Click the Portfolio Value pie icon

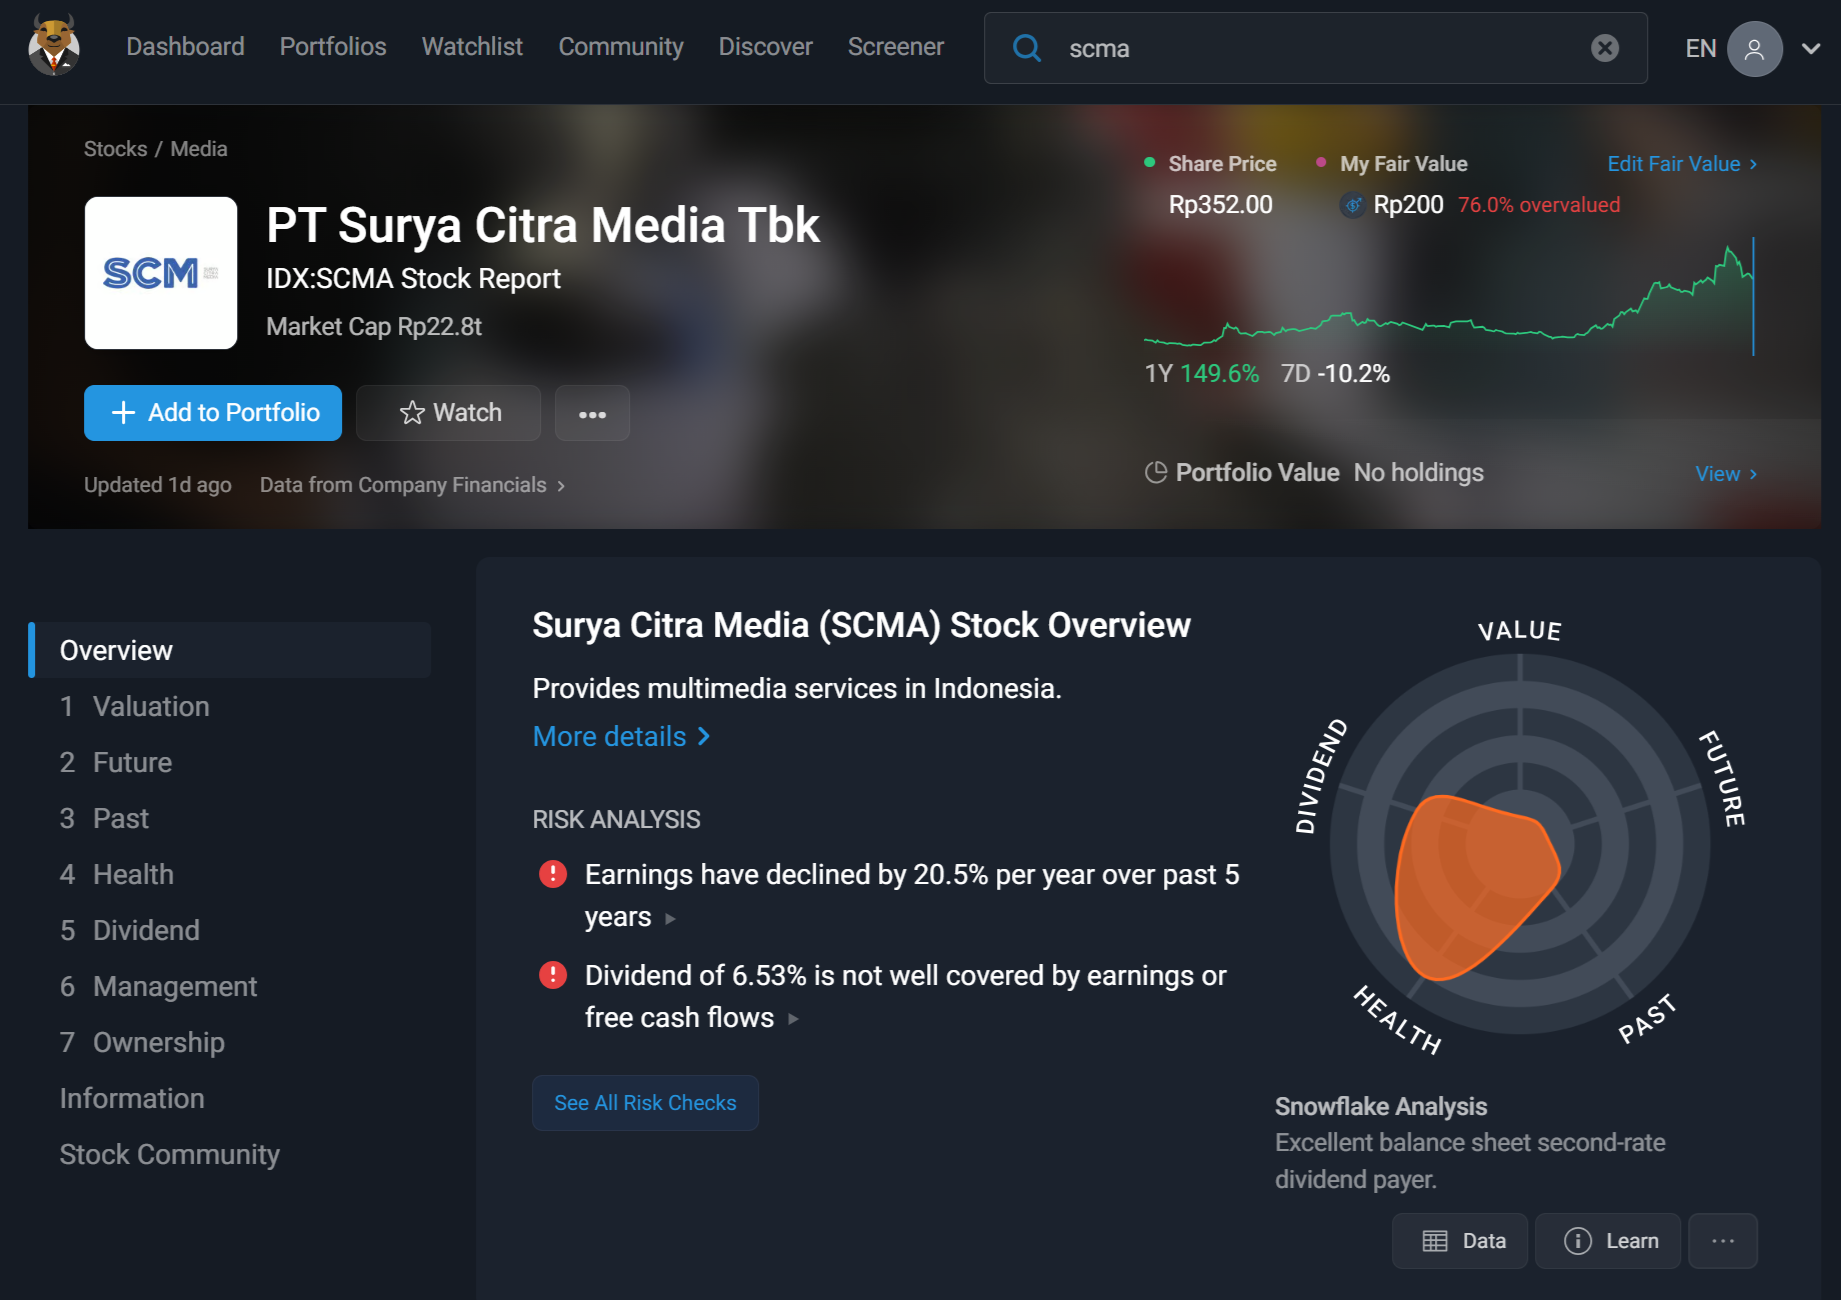coord(1156,473)
